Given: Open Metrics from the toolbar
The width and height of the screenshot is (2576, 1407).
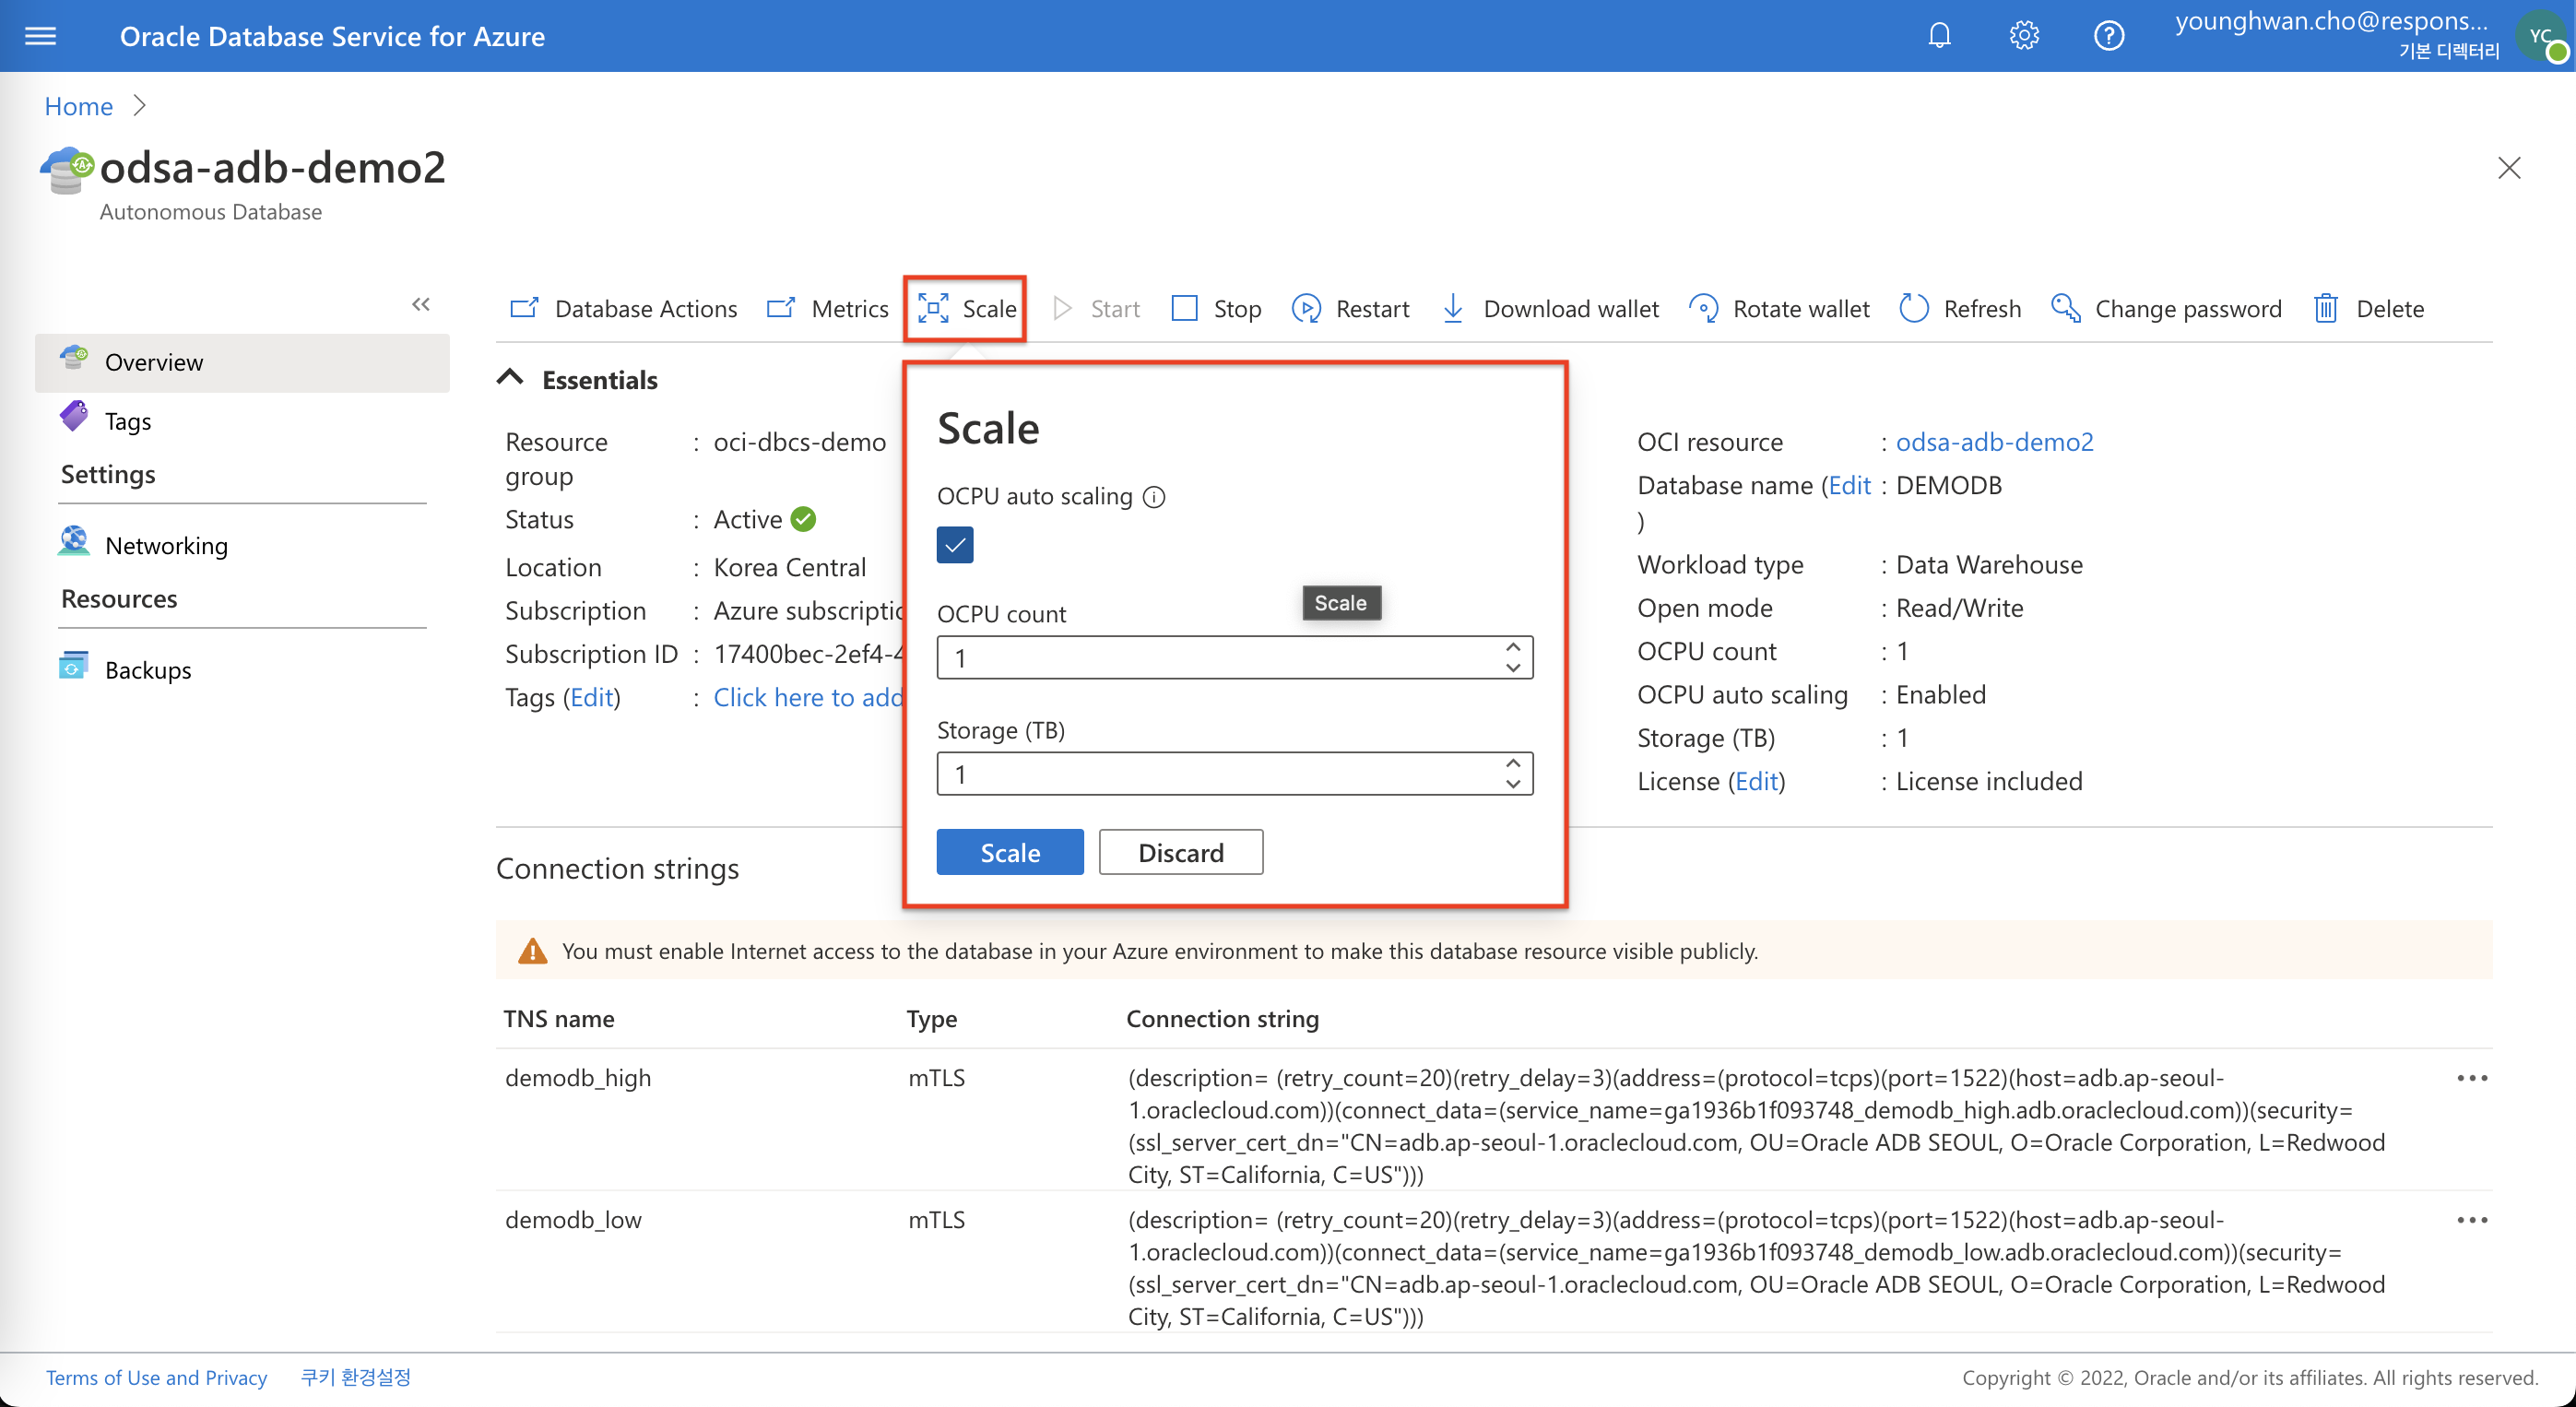Looking at the screenshot, I should (x=827, y=309).
